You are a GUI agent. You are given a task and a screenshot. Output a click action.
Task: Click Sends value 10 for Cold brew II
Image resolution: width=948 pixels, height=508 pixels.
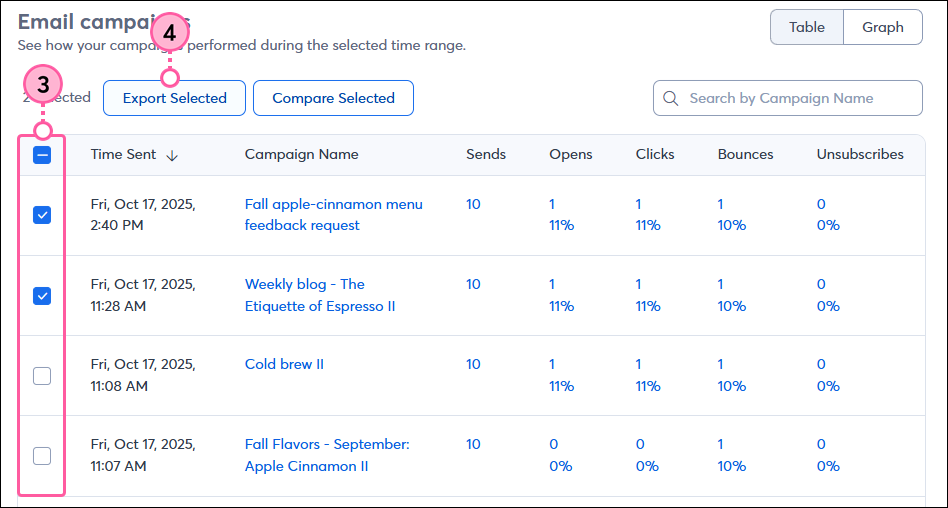(473, 364)
